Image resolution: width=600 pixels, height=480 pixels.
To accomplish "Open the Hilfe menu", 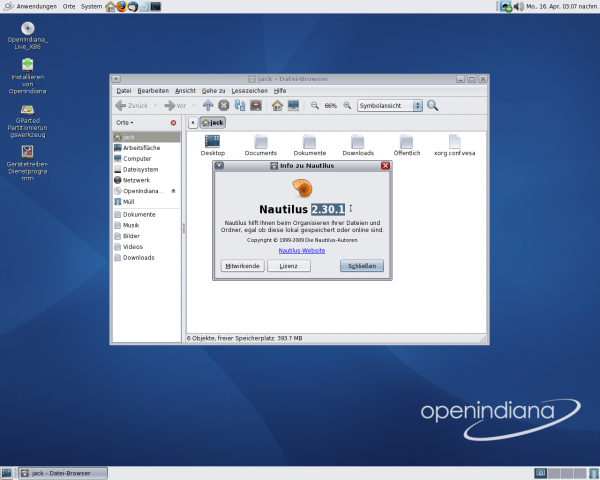I will (280, 91).
